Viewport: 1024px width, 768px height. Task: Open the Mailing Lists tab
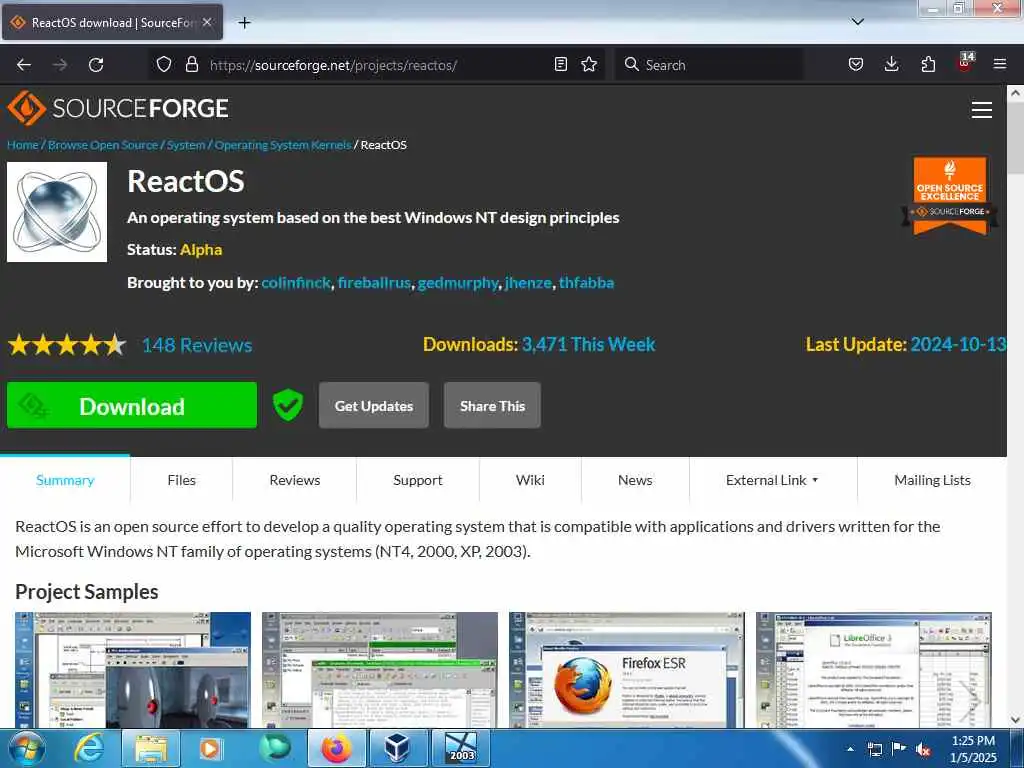pos(932,480)
